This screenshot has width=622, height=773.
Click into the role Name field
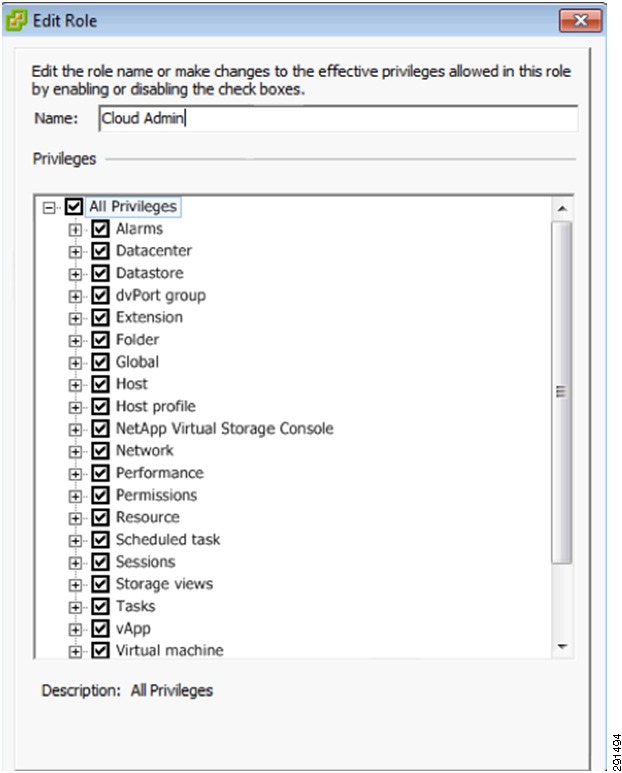coord(338,118)
